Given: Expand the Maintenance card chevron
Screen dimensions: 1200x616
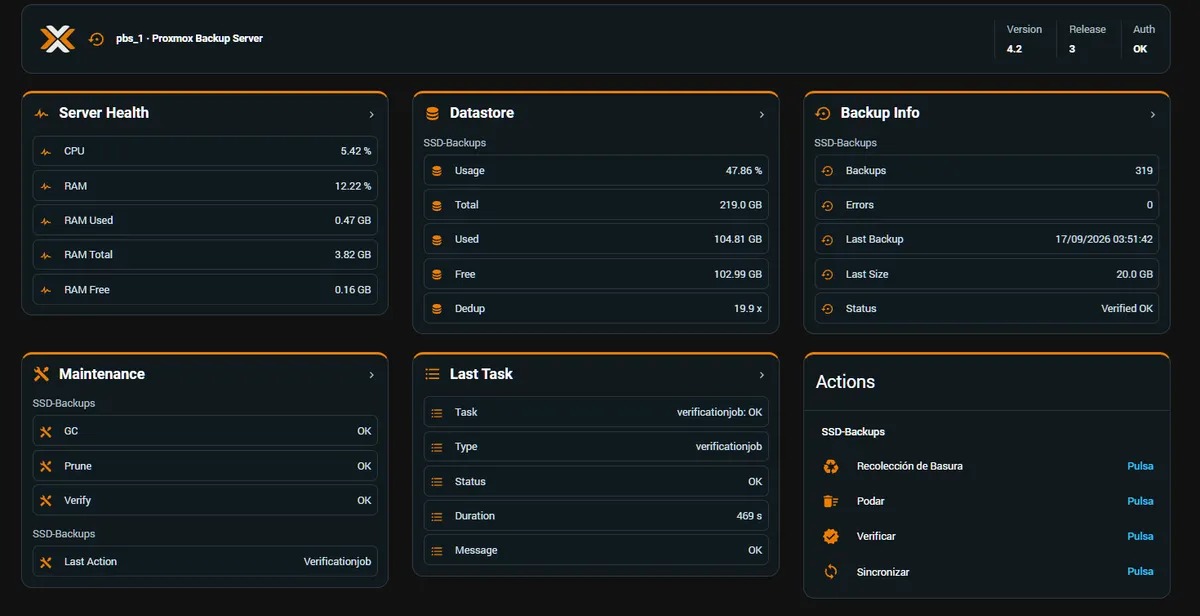Looking at the screenshot, I should [371, 375].
